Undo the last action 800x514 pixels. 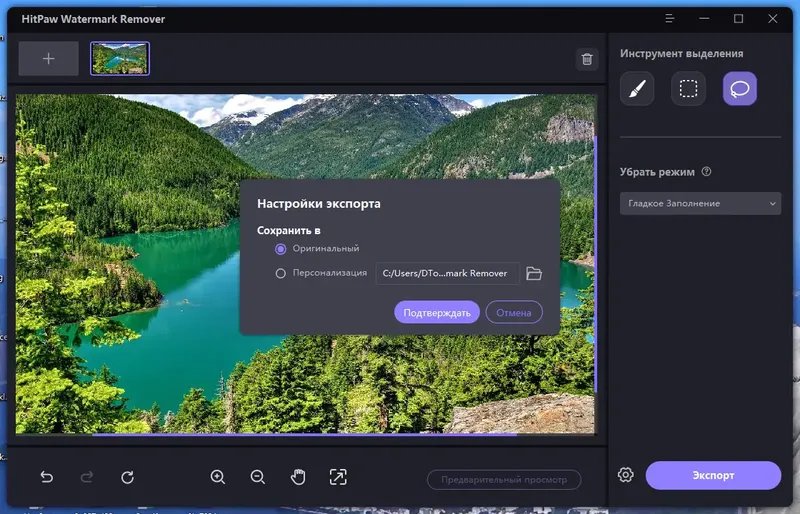tap(46, 477)
